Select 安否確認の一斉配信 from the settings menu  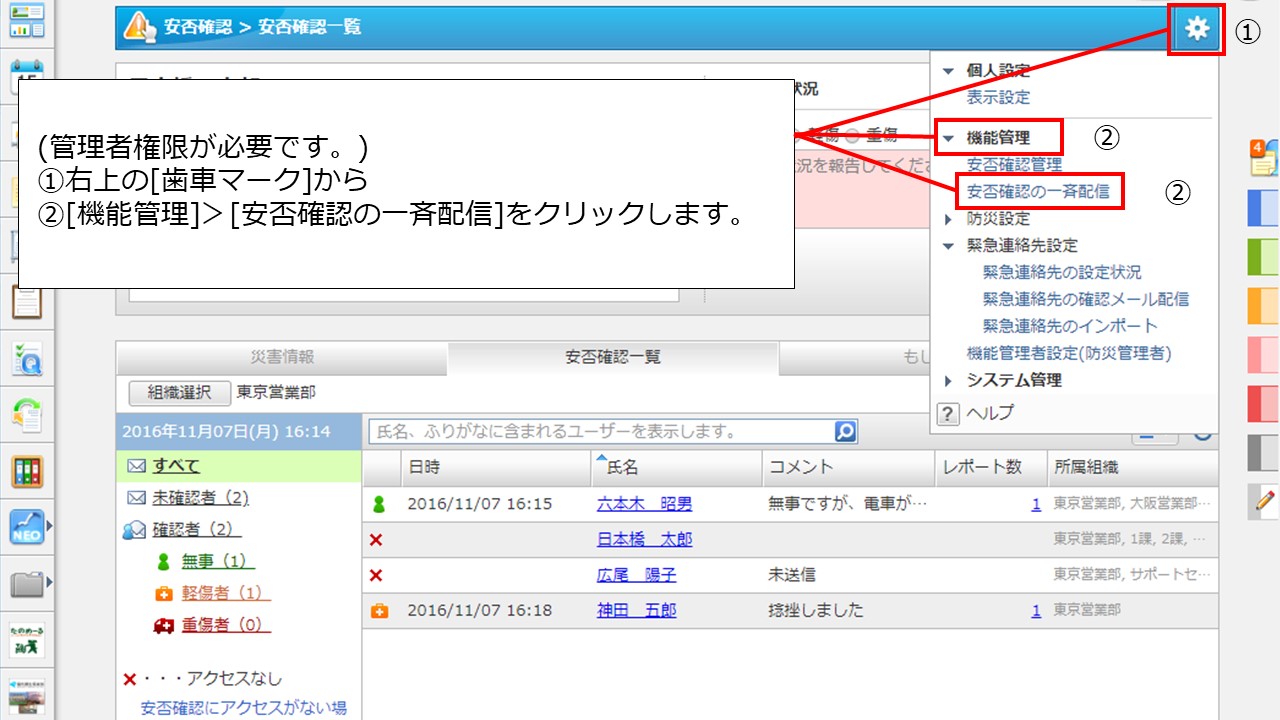[1037, 191]
